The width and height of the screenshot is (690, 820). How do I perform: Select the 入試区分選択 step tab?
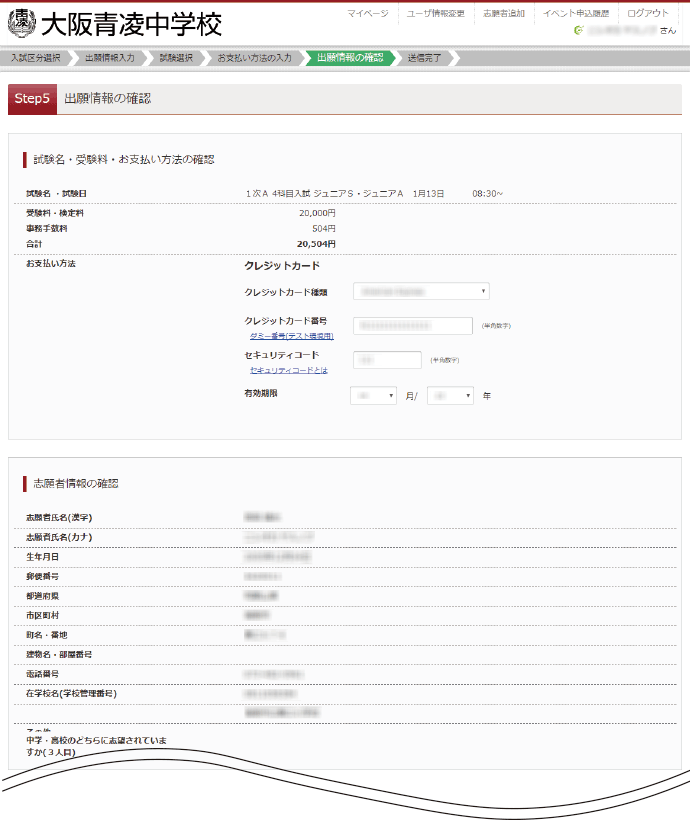point(35,58)
